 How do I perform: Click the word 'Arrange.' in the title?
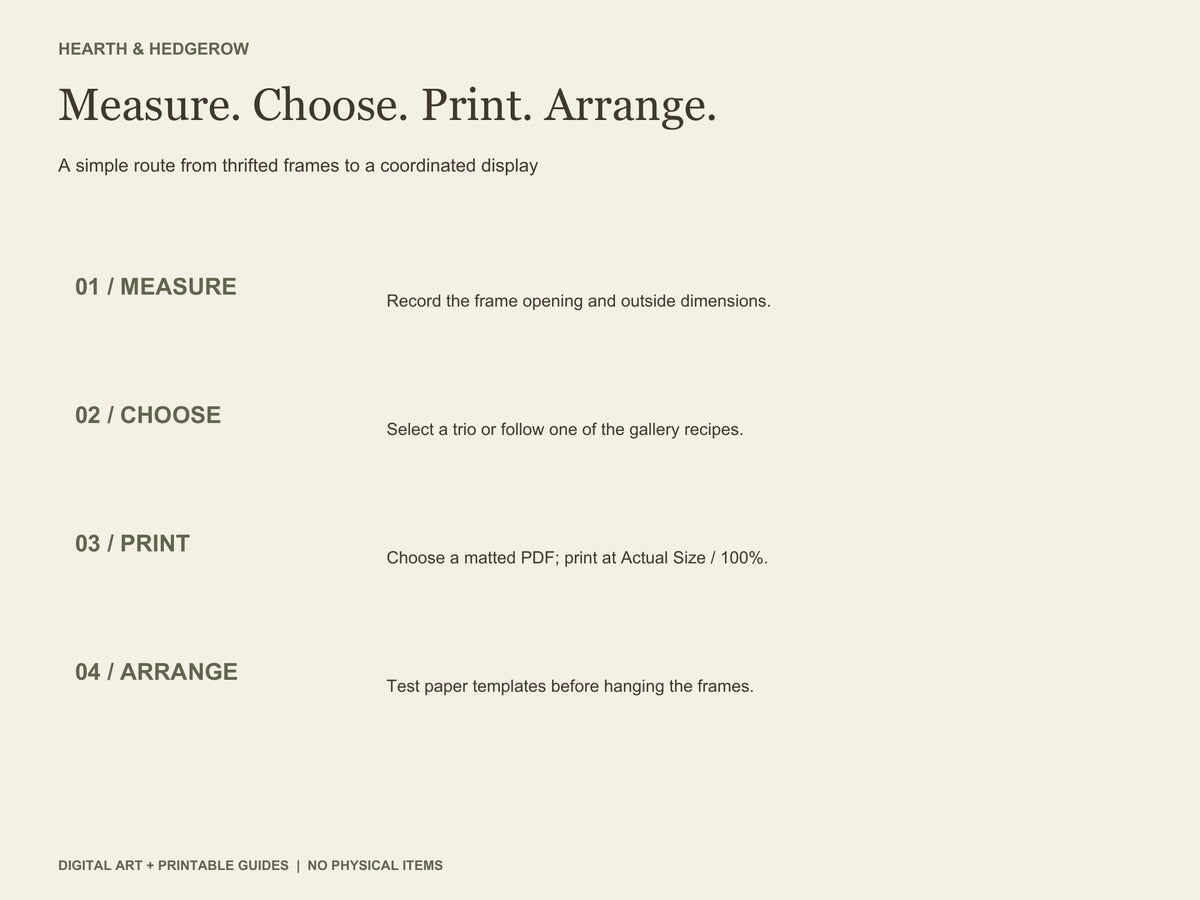click(630, 105)
